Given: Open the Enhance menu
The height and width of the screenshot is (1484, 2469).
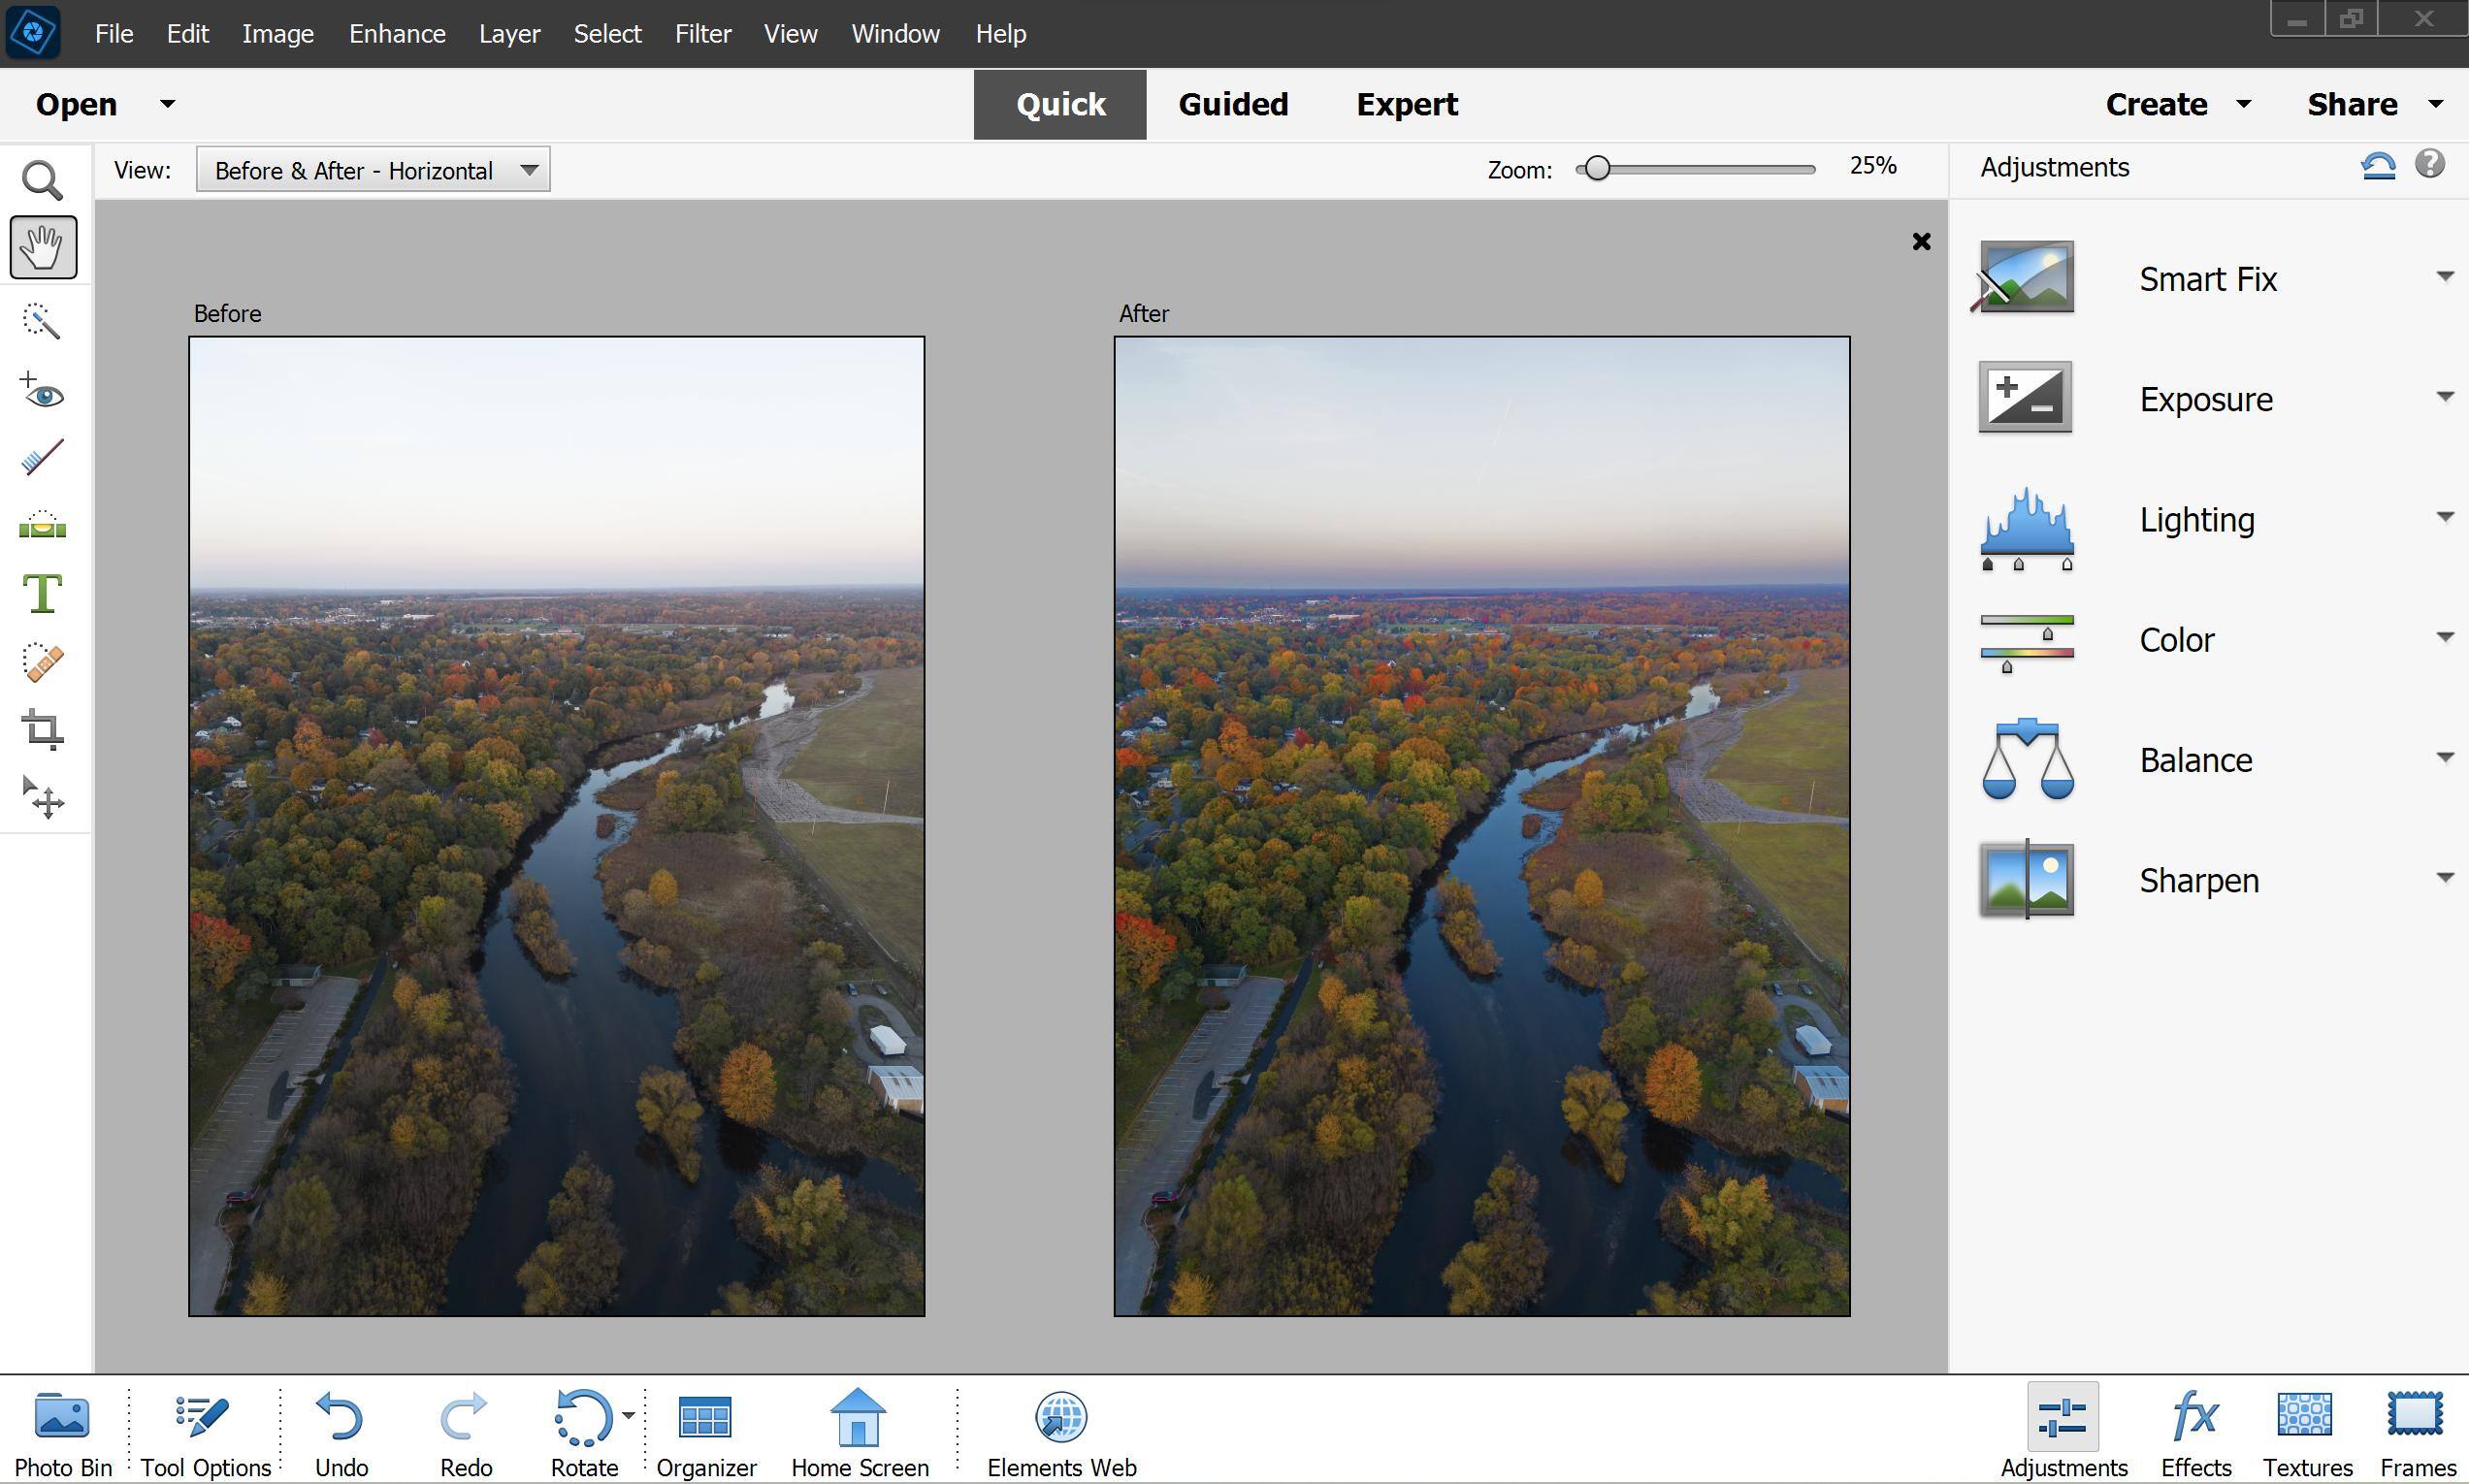Looking at the screenshot, I should [396, 34].
